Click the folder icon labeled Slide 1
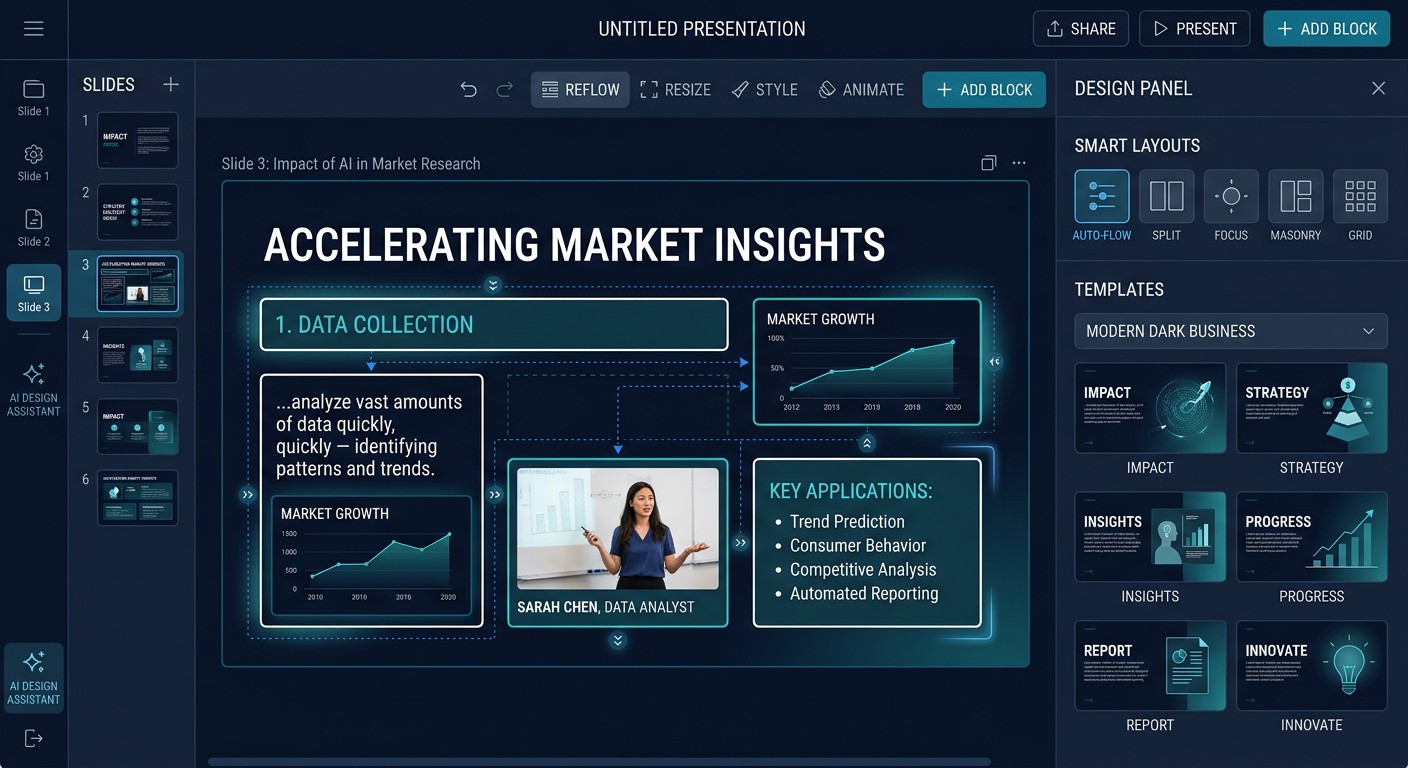This screenshot has width=1408, height=768. [x=33, y=97]
